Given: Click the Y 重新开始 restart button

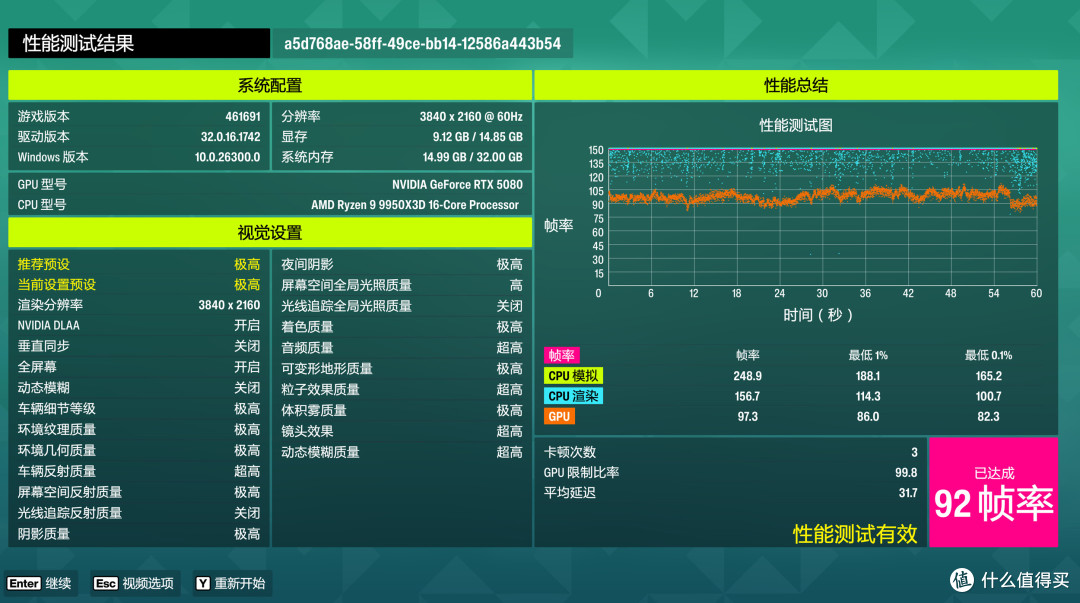Looking at the screenshot, I should click(x=231, y=583).
